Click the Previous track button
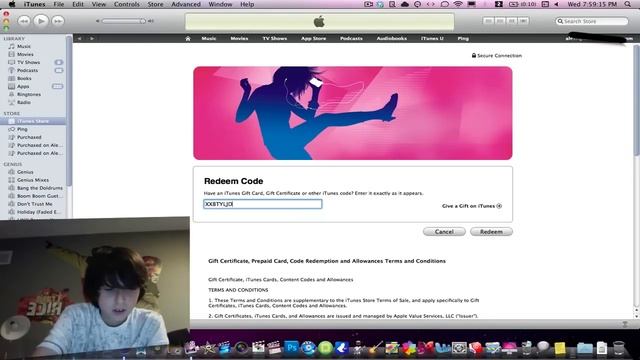 click(24, 21)
